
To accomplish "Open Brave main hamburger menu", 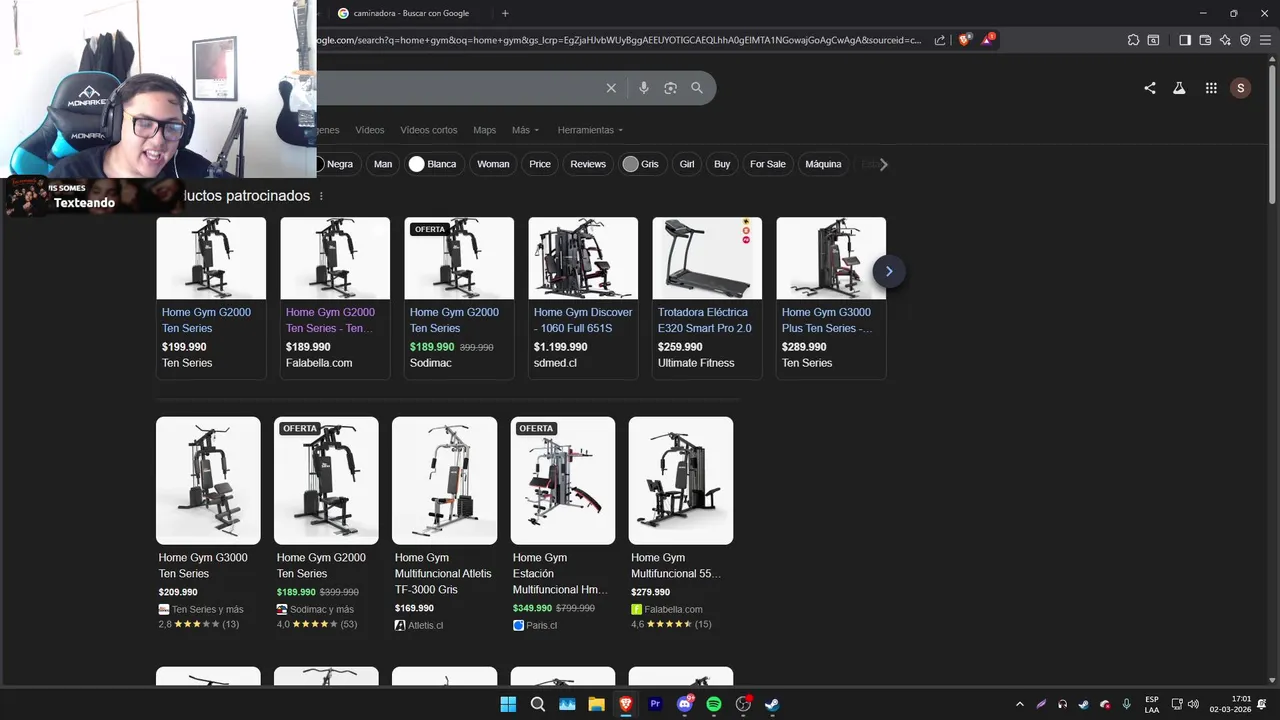I will pos(1266,40).
